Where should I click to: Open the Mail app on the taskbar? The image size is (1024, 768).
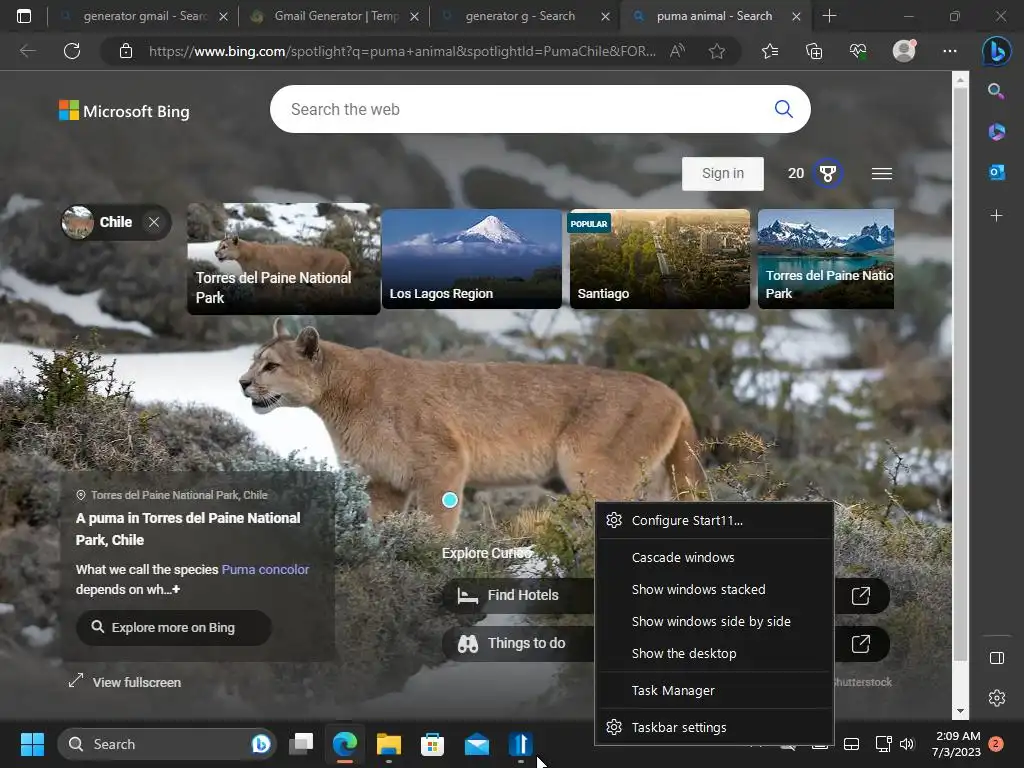477,744
